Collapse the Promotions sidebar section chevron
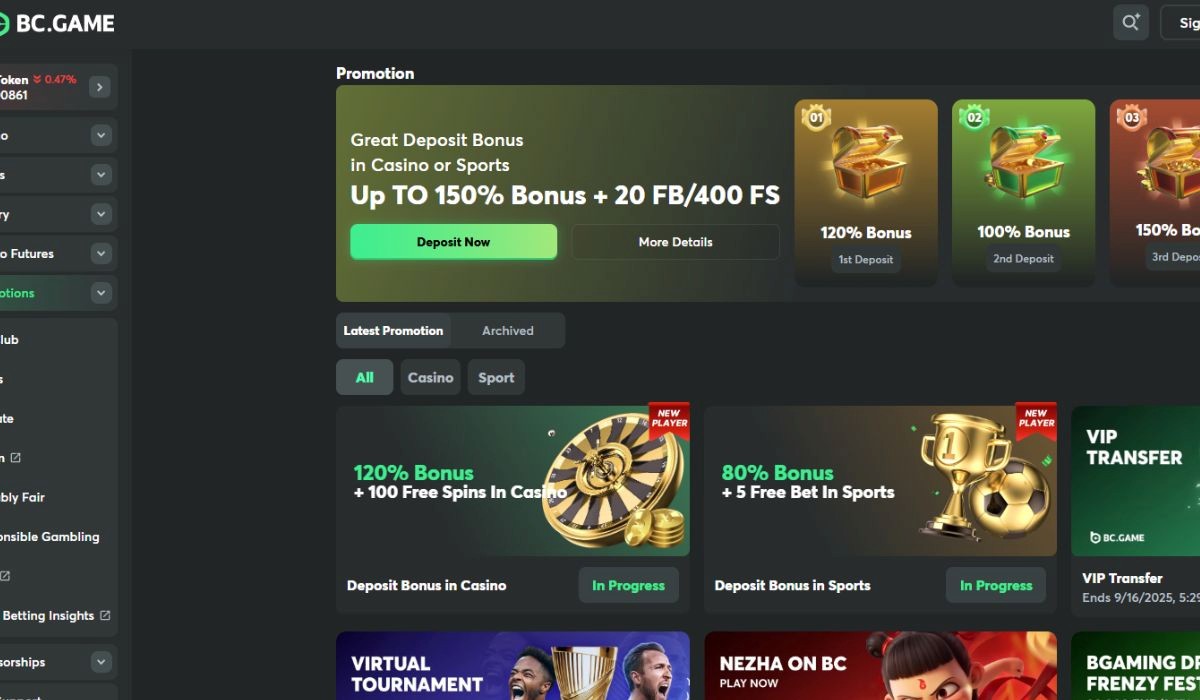 coord(101,293)
